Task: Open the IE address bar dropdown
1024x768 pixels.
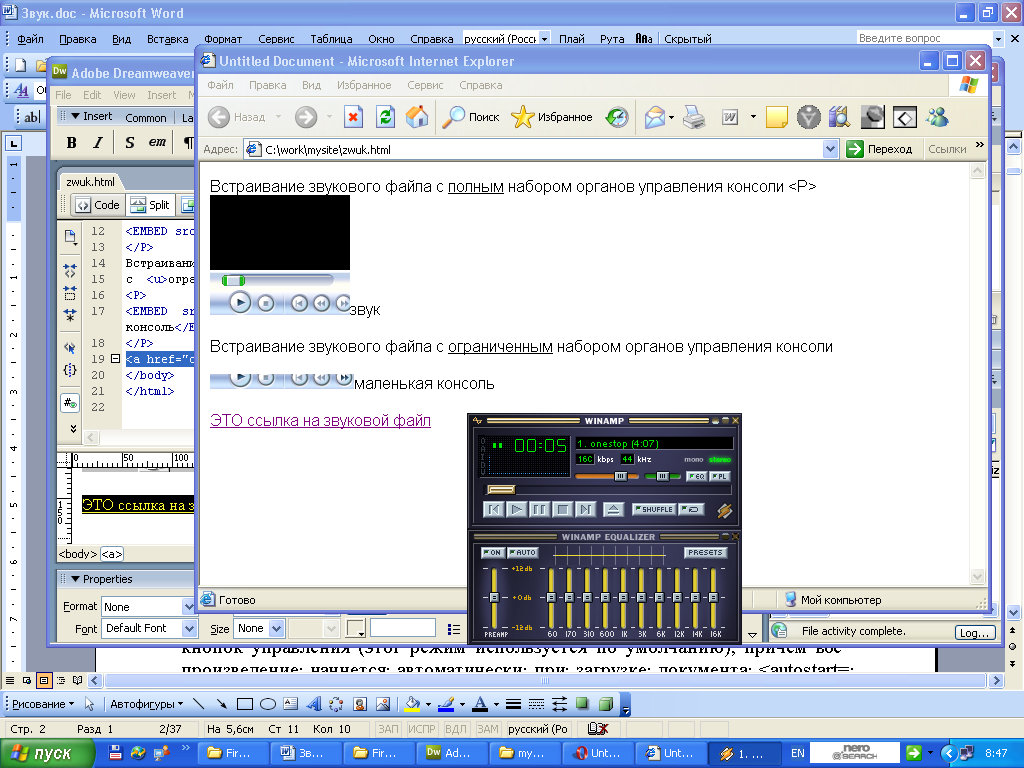Action: click(x=829, y=149)
